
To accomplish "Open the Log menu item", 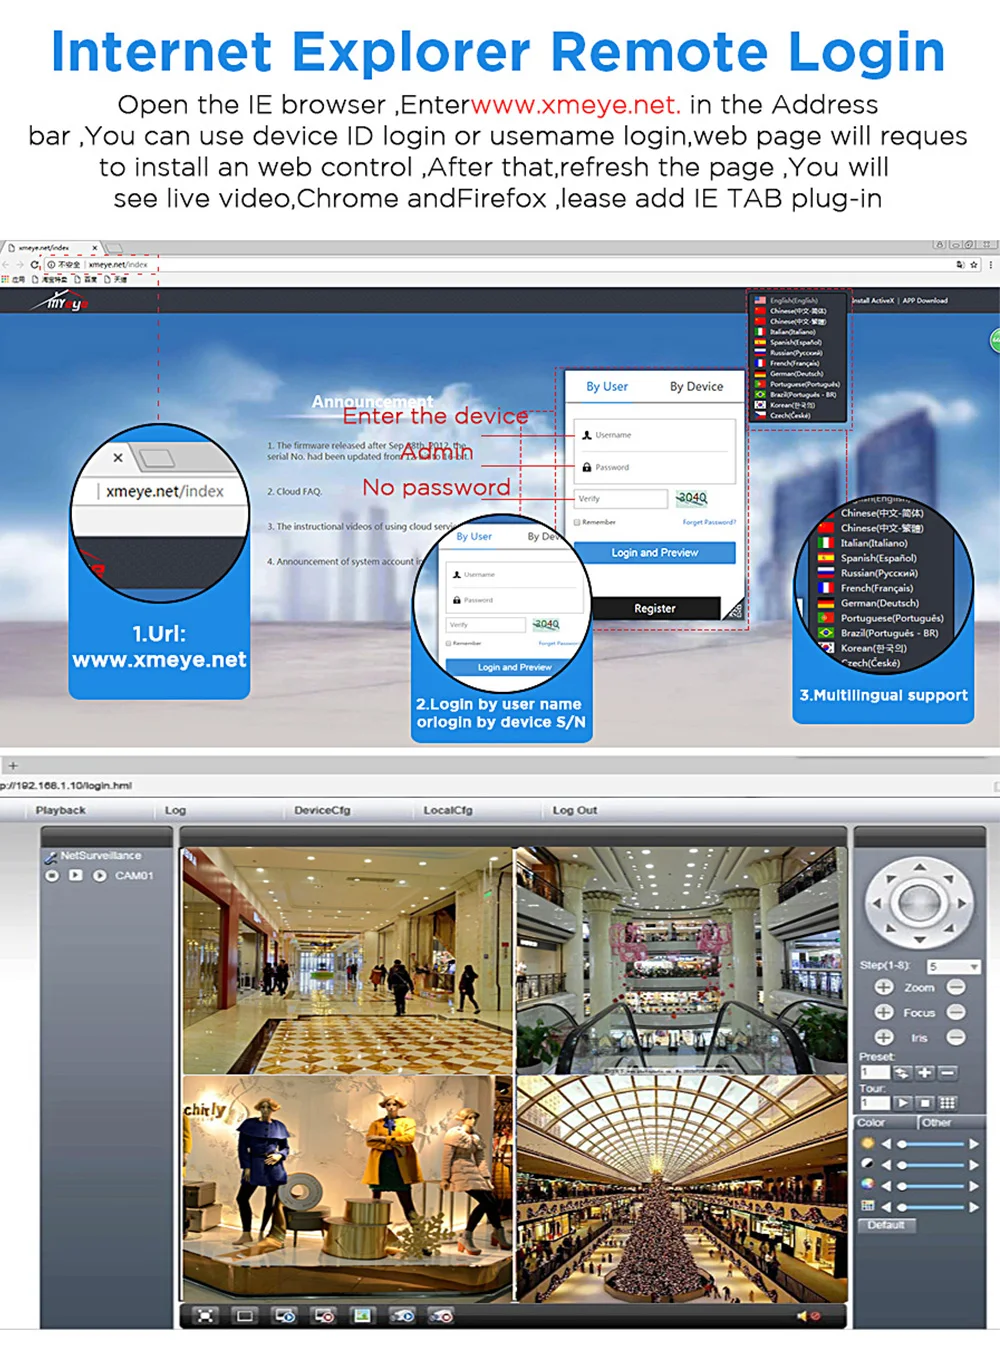I will tap(175, 810).
